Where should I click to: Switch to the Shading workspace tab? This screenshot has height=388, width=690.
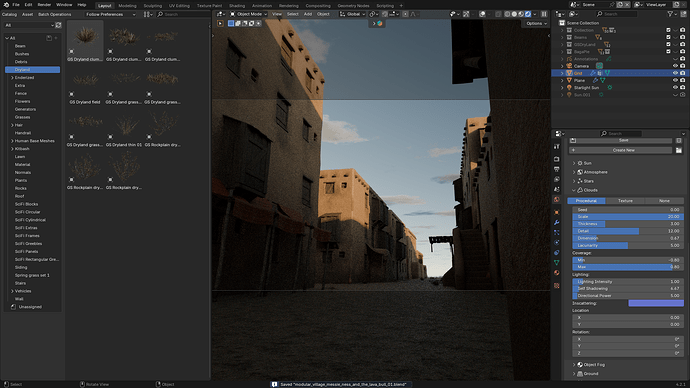[237, 6]
